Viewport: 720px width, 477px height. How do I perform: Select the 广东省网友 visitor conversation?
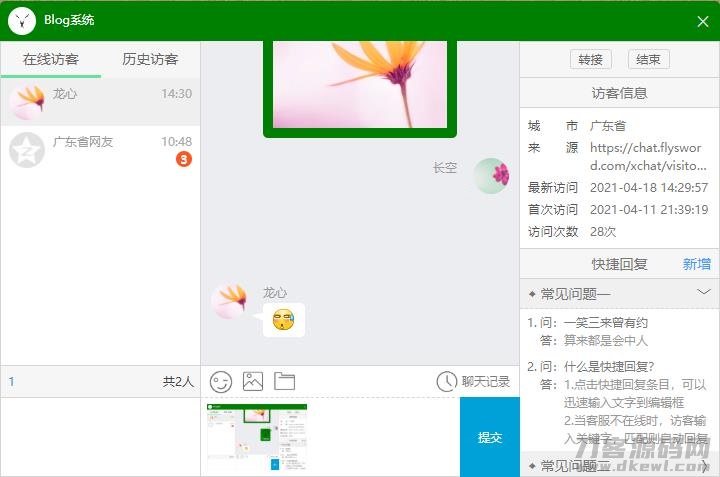coord(100,150)
